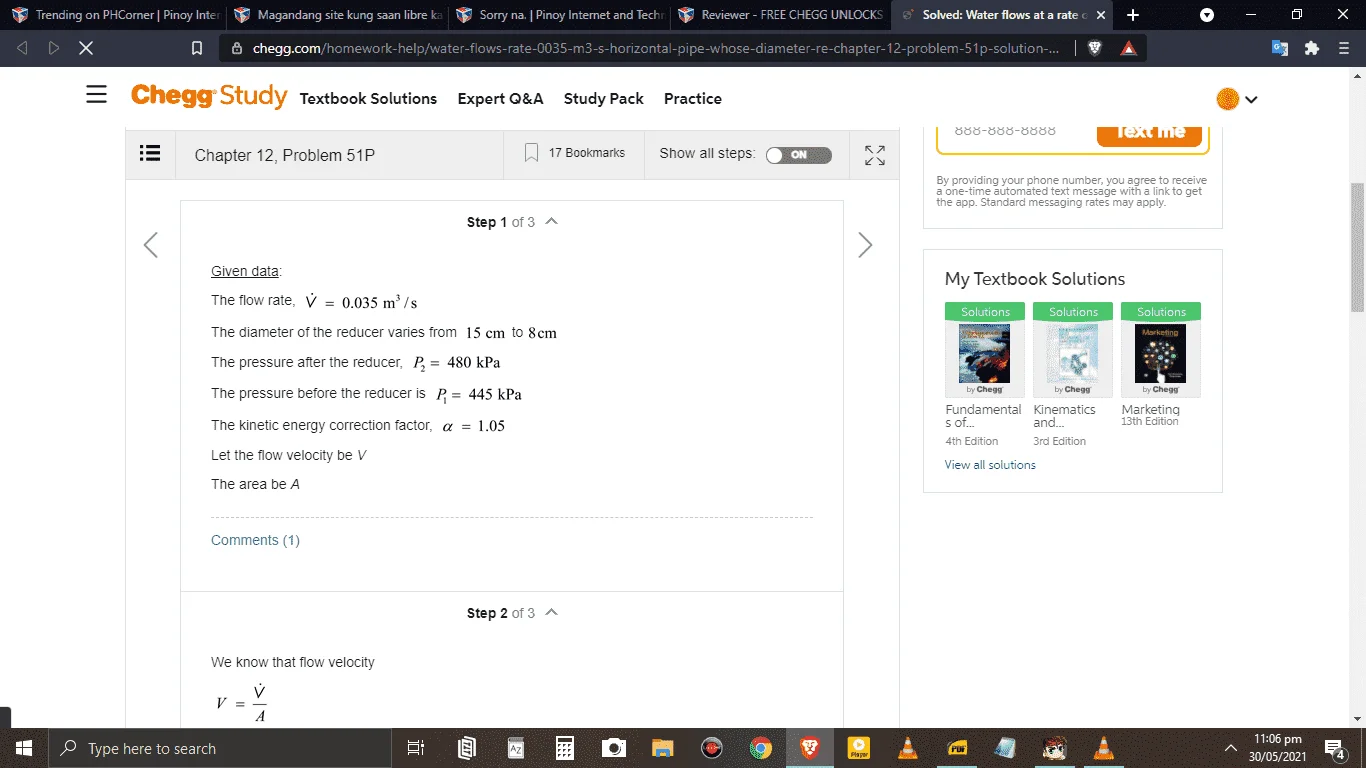Open Brave Shields lion icon

[1095, 48]
